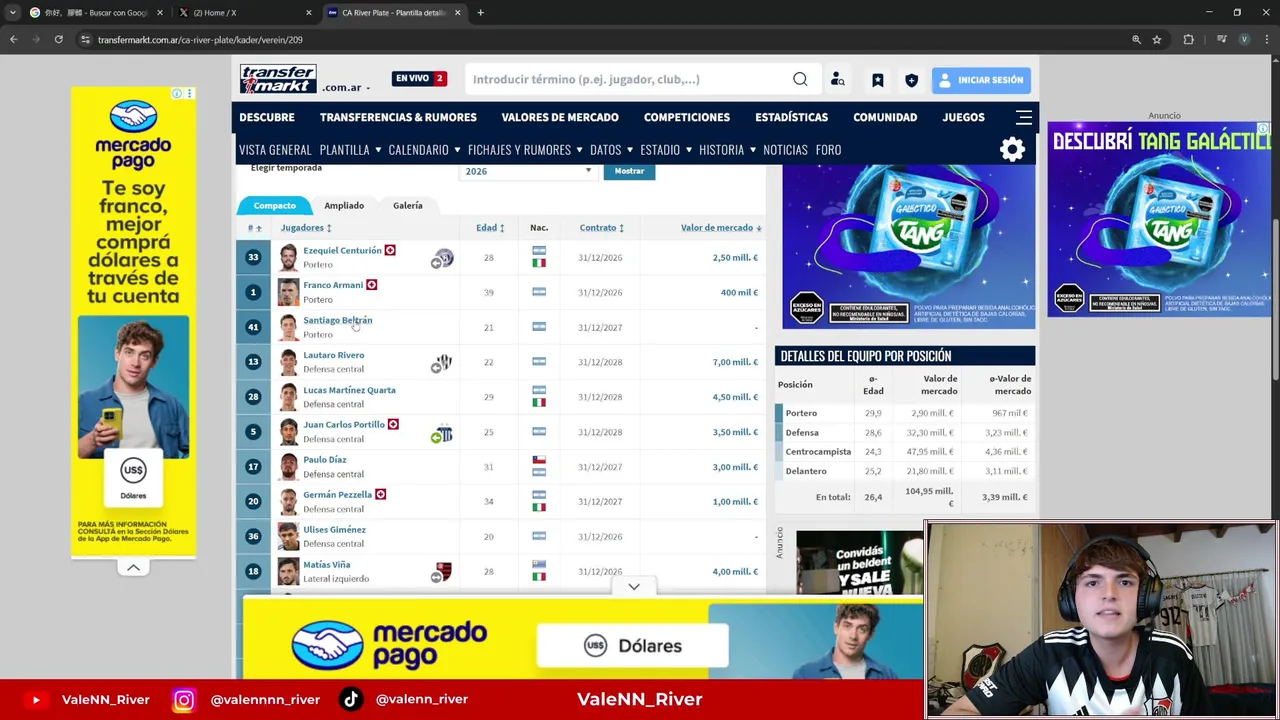This screenshot has width=1280, height=720.
Task: Open the settings gear icon
Action: pos(1012,150)
